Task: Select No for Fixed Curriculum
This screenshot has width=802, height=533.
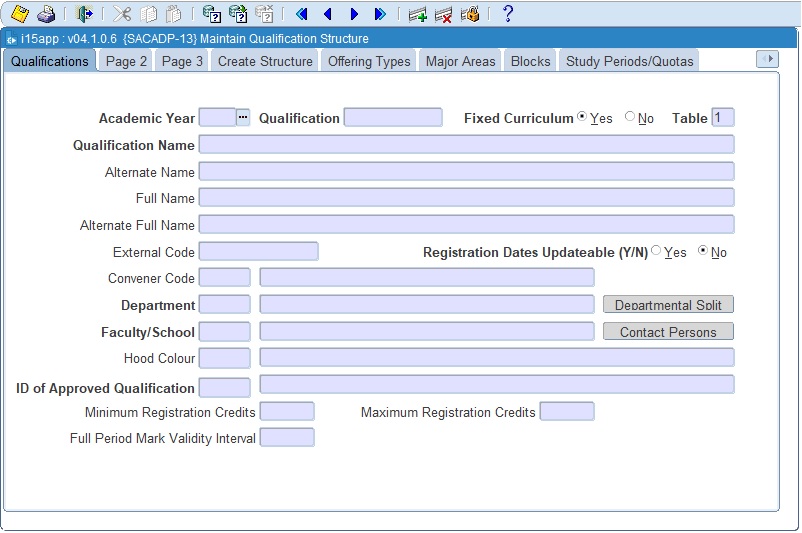Action: pos(630,117)
